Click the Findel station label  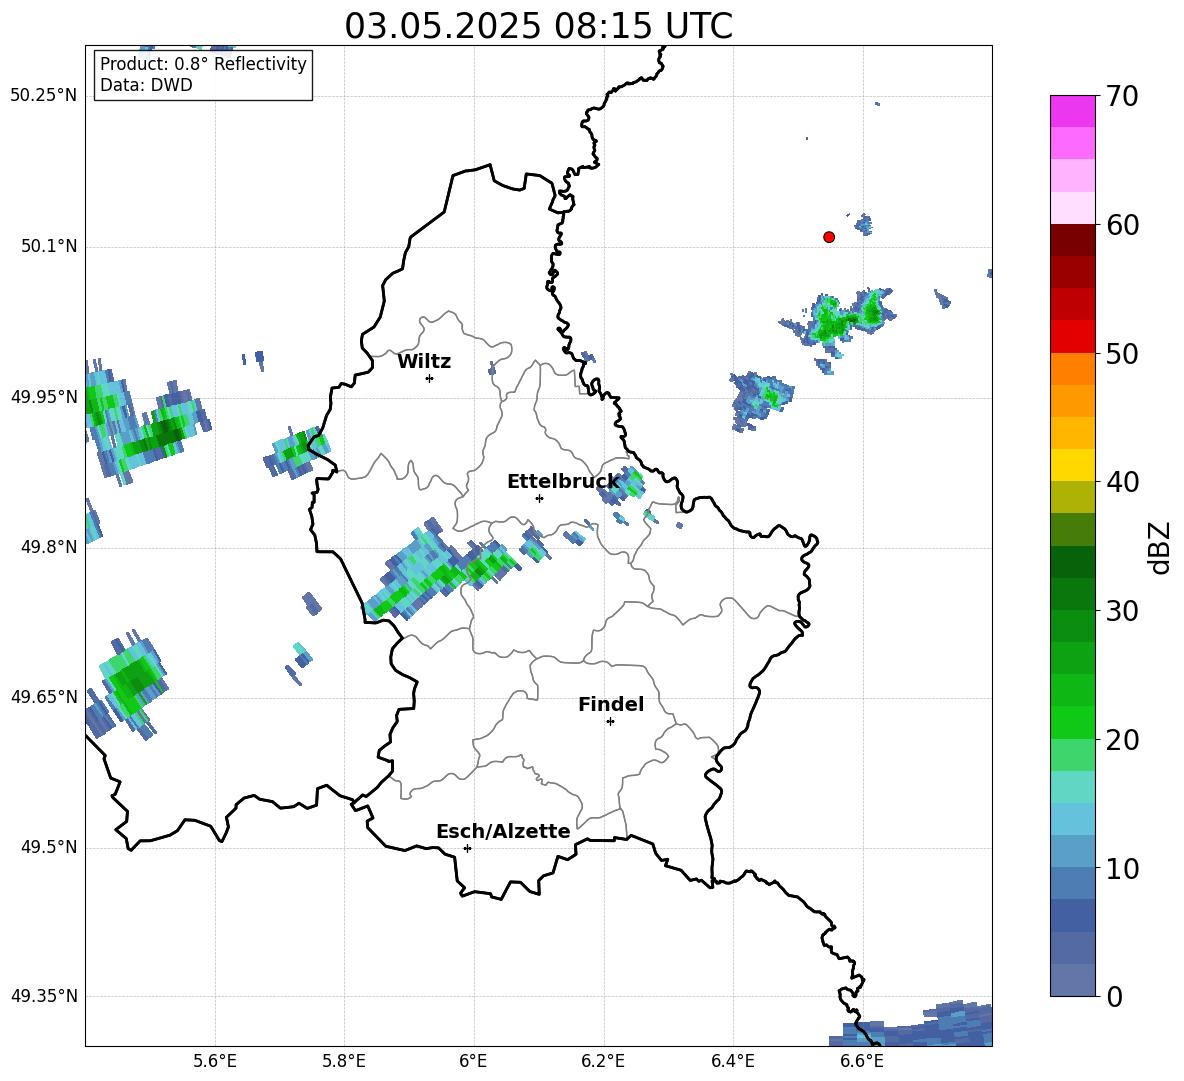pyautogui.click(x=611, y=704)
